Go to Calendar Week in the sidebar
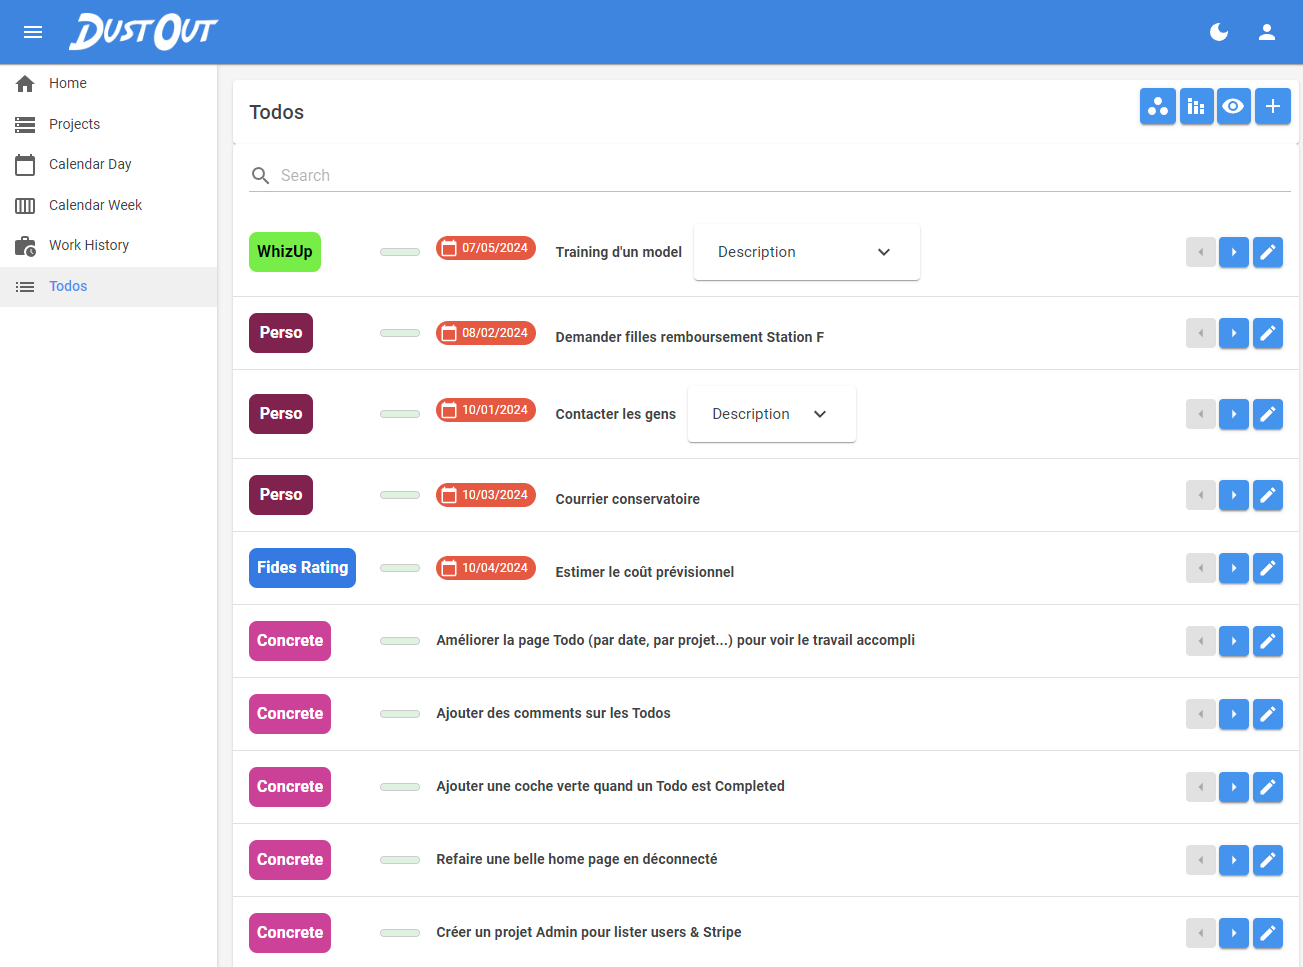The image size is (1303, 967). point(95,205)
